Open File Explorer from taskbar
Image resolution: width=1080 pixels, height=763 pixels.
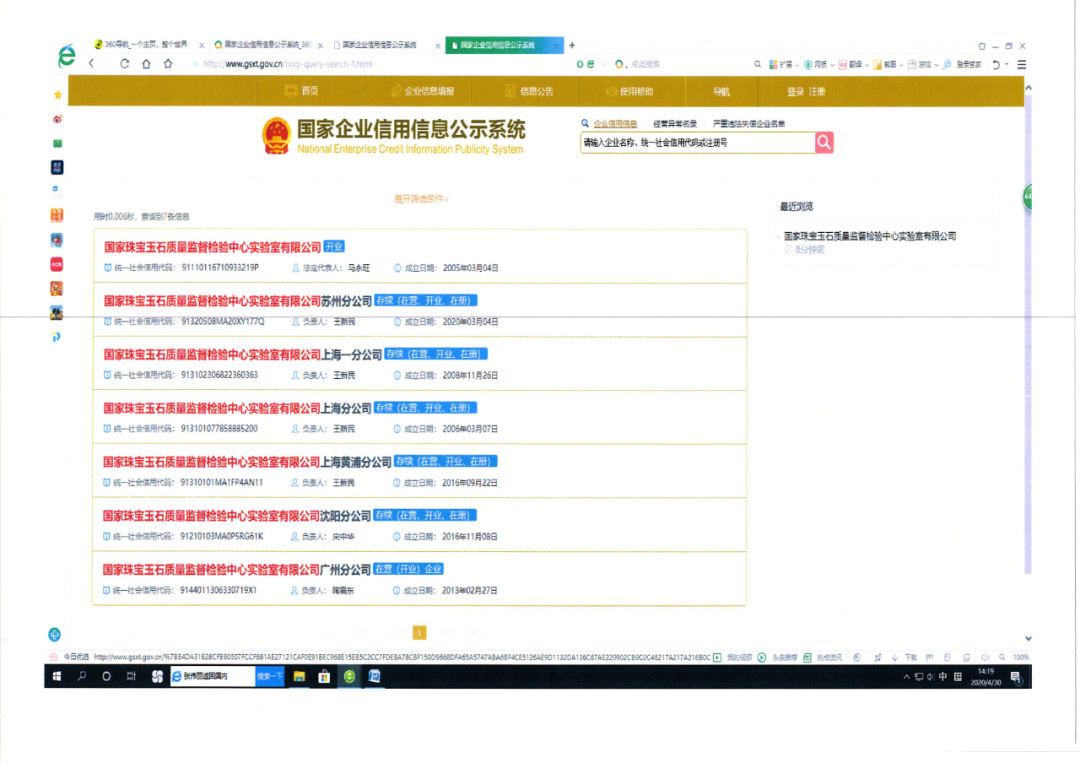299,677
